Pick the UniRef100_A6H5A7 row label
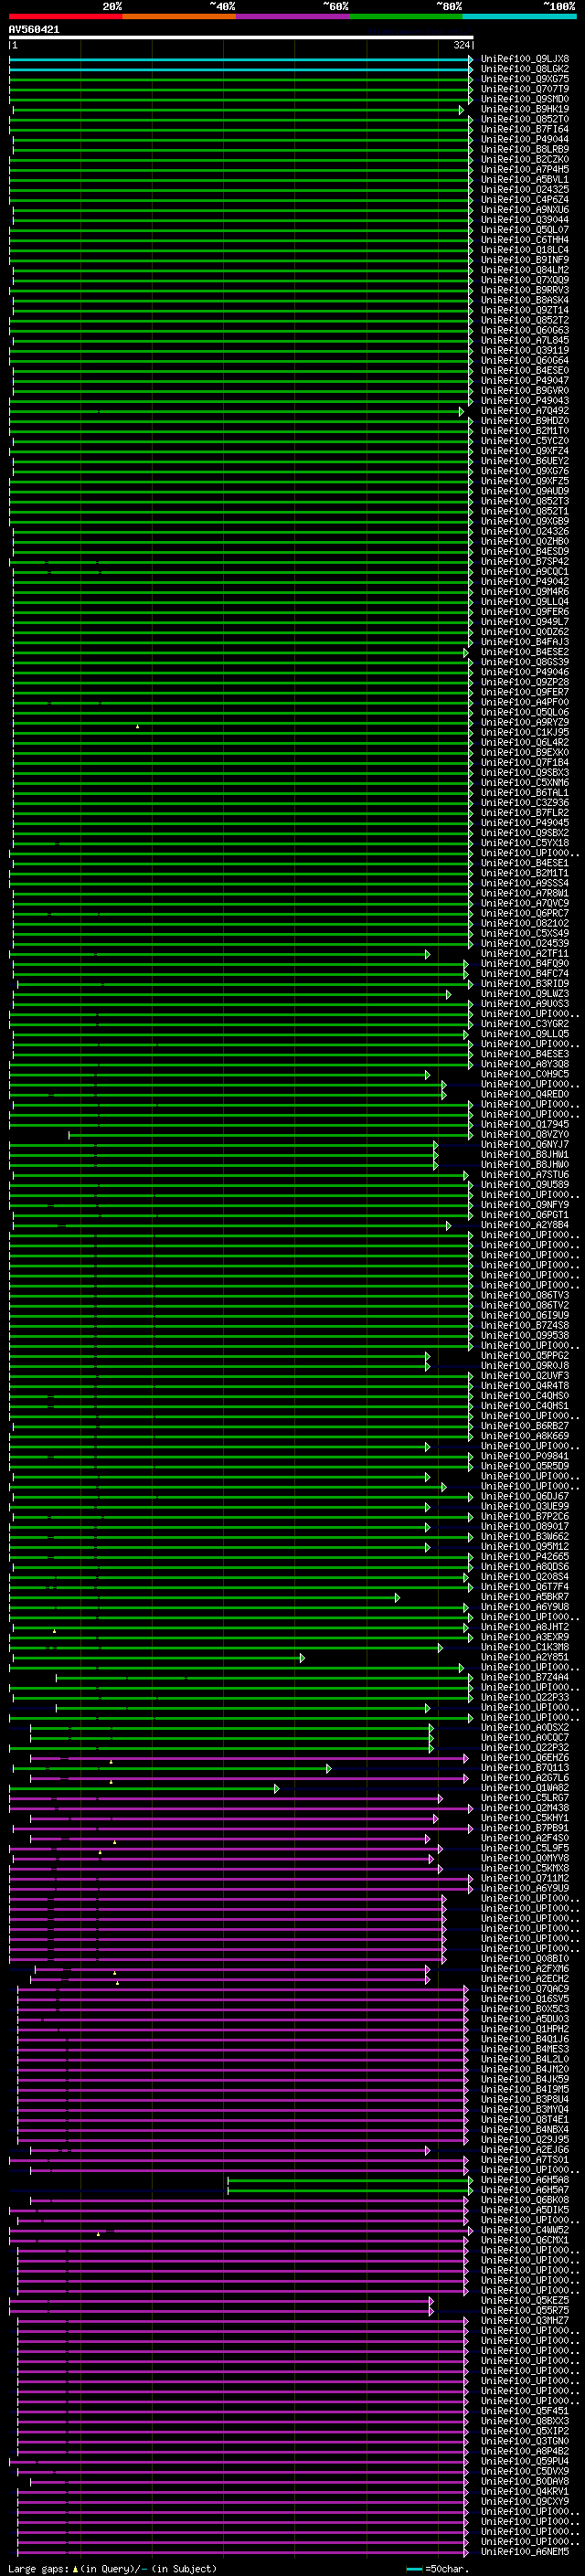This screenshot has width=585, height=2576. pos(525,2190)
